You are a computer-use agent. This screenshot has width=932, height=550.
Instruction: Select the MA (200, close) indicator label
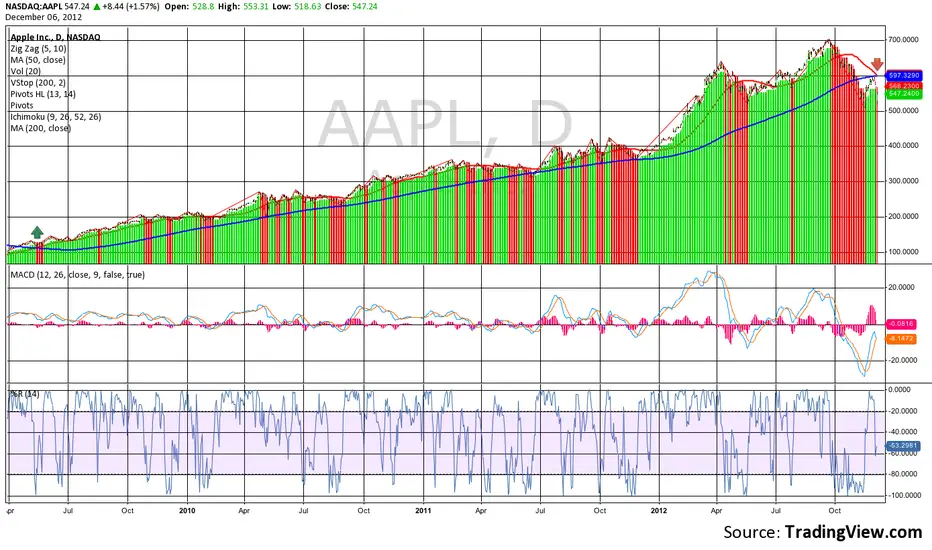pos(40,128)
